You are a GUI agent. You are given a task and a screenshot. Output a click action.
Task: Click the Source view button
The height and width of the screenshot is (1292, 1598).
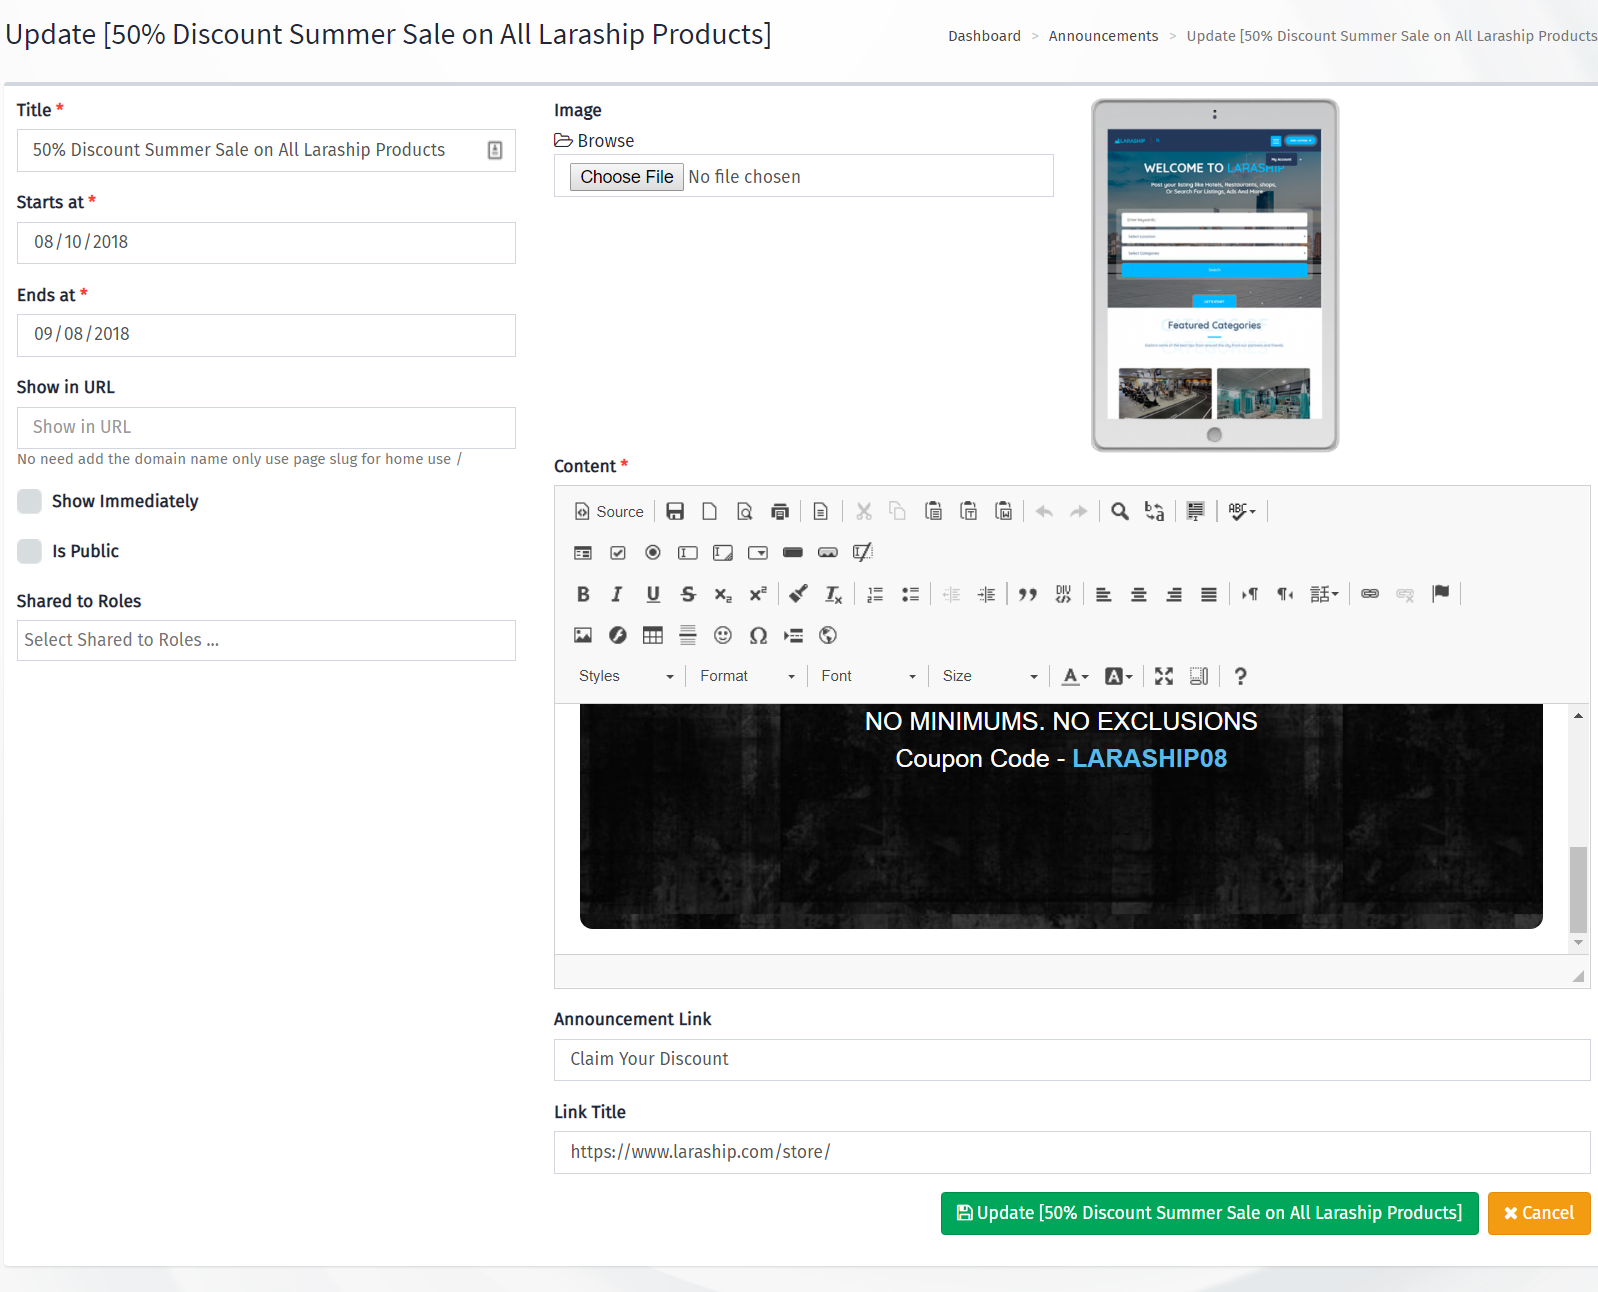pyautogui.click(x=609, y=511)
